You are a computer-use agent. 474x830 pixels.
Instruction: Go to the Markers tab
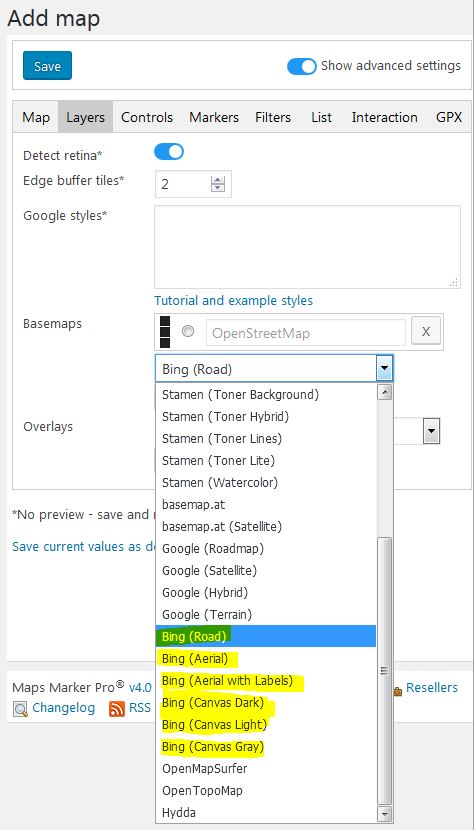pyautogui.click(x=214, y=117)
